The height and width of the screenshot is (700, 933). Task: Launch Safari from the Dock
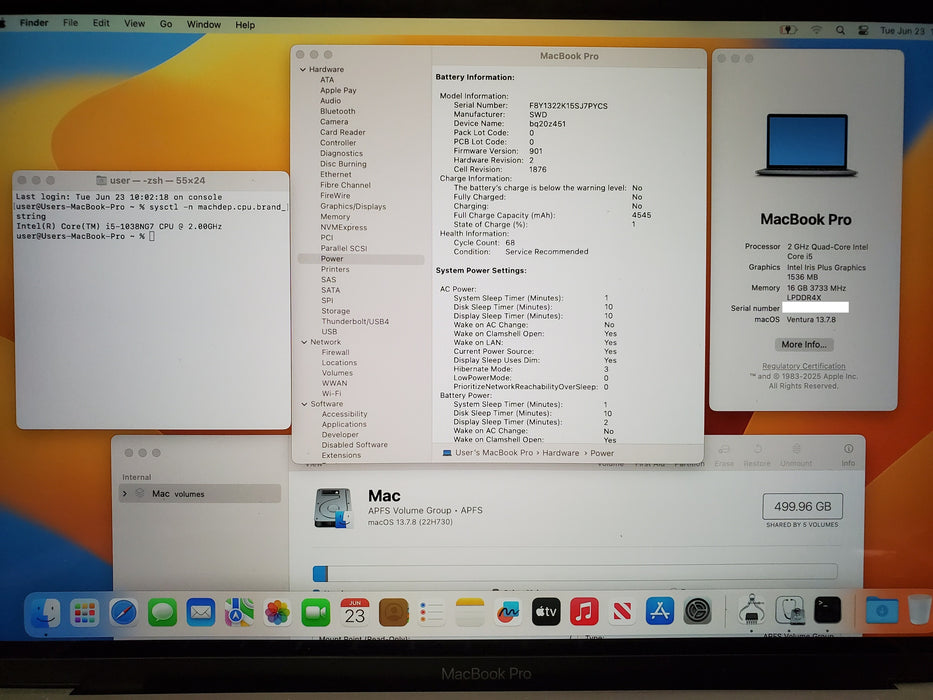[x=123, y=612]
